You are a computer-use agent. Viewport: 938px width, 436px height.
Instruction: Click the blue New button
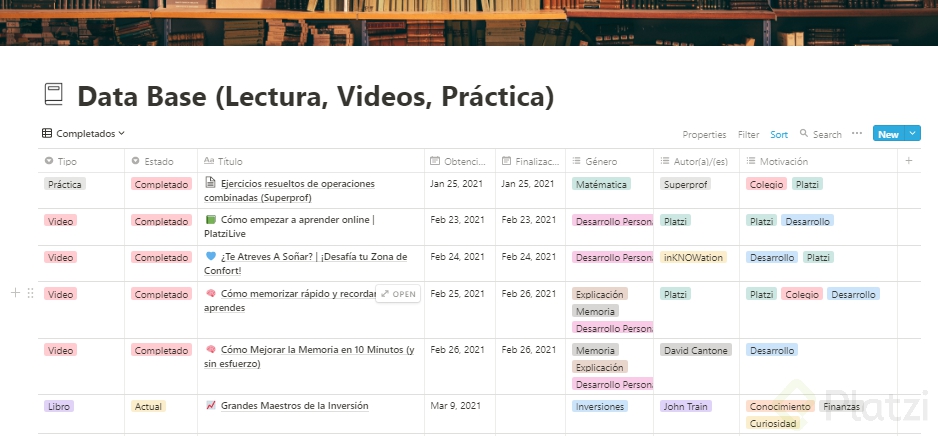pyautogui.click(x=887, y=134)
